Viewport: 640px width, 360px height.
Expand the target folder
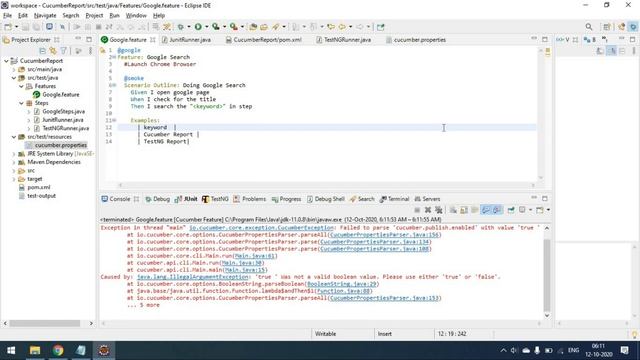[x=14, y=179]
